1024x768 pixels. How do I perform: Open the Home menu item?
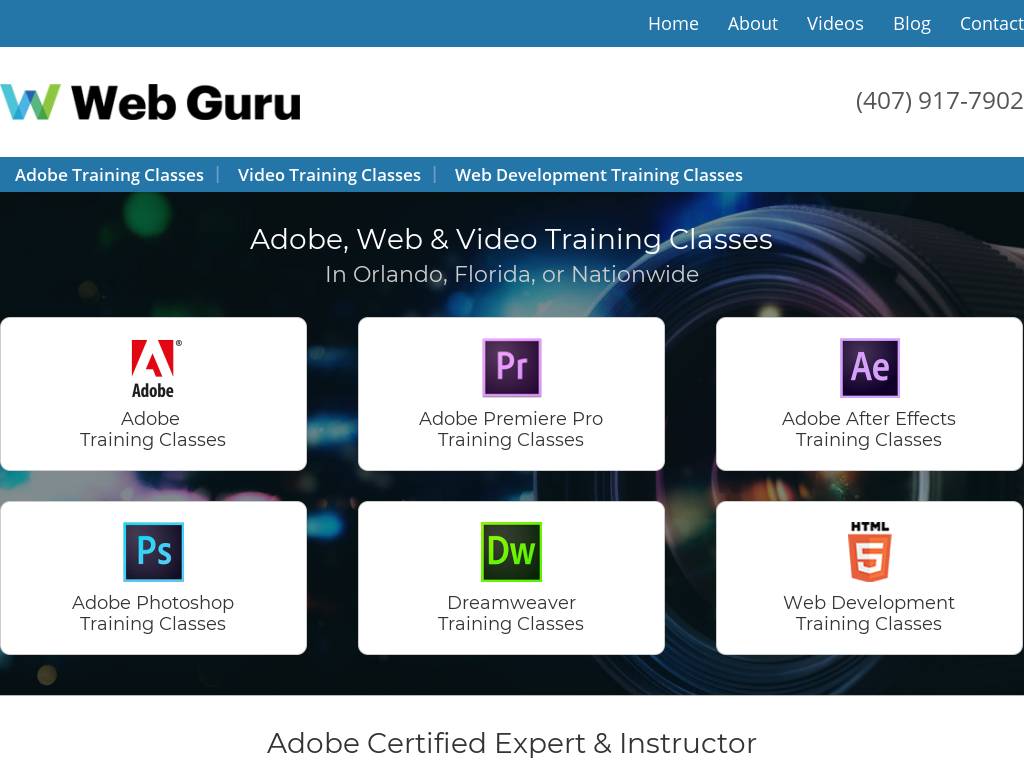[673, 23]
